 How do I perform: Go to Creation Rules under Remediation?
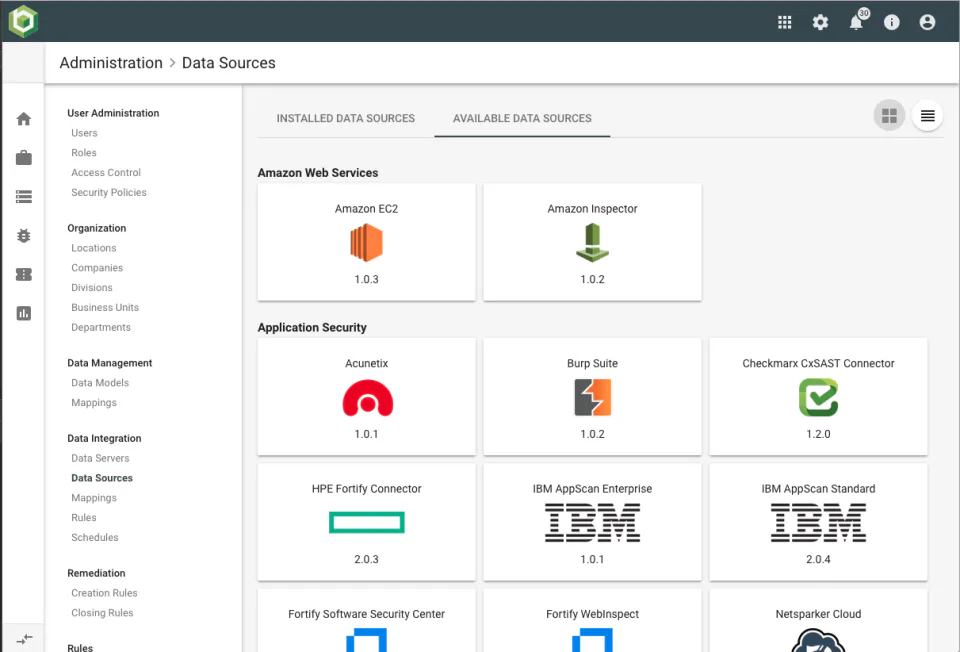coord(104,593)
